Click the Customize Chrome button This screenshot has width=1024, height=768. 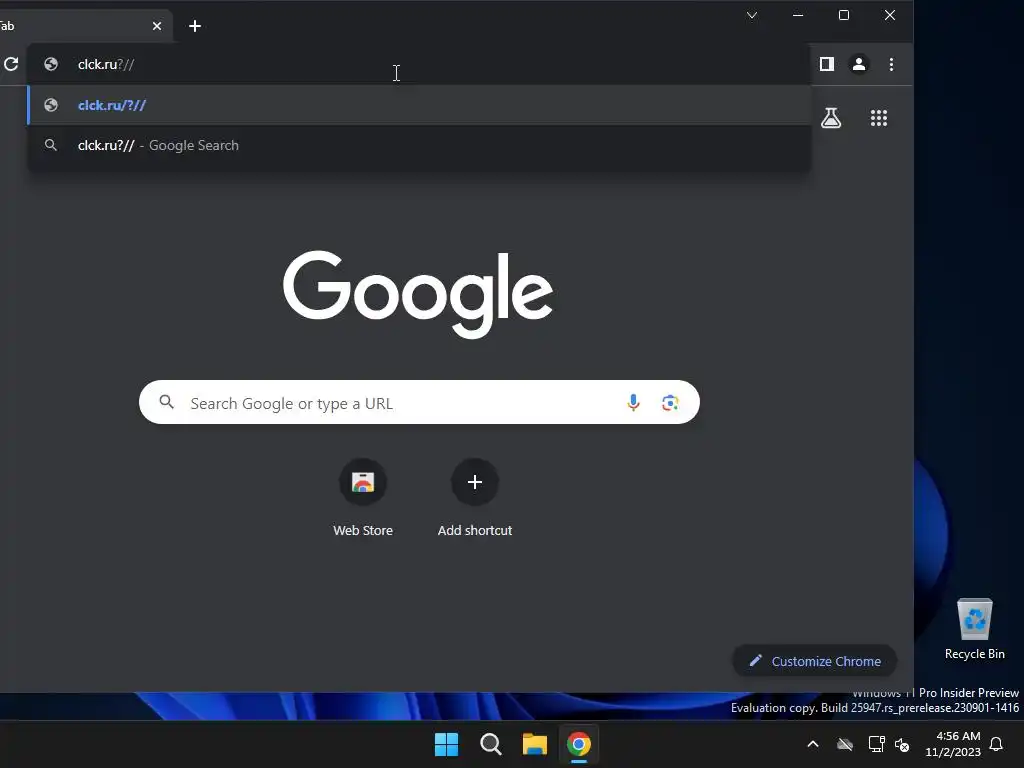(814, 661)
